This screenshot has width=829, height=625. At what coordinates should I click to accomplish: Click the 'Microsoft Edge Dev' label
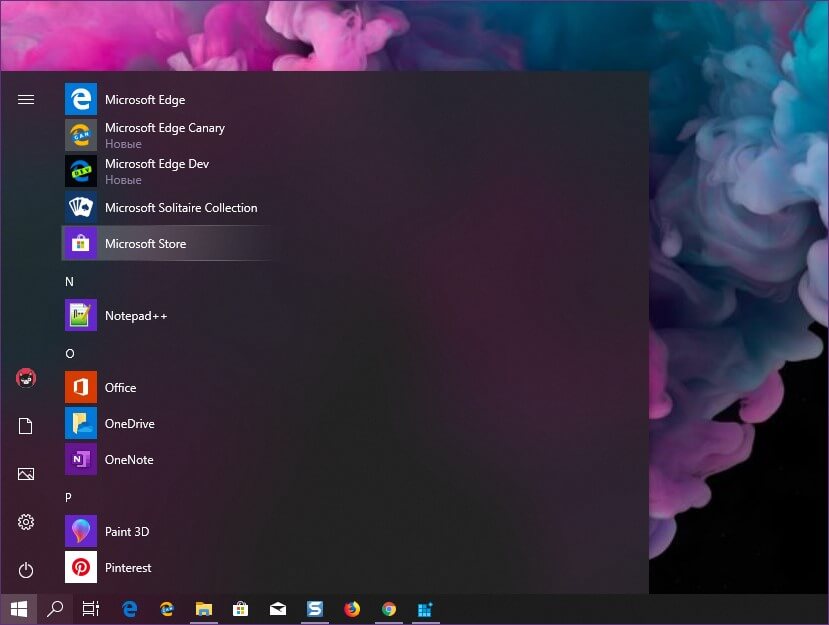[157, 164]
